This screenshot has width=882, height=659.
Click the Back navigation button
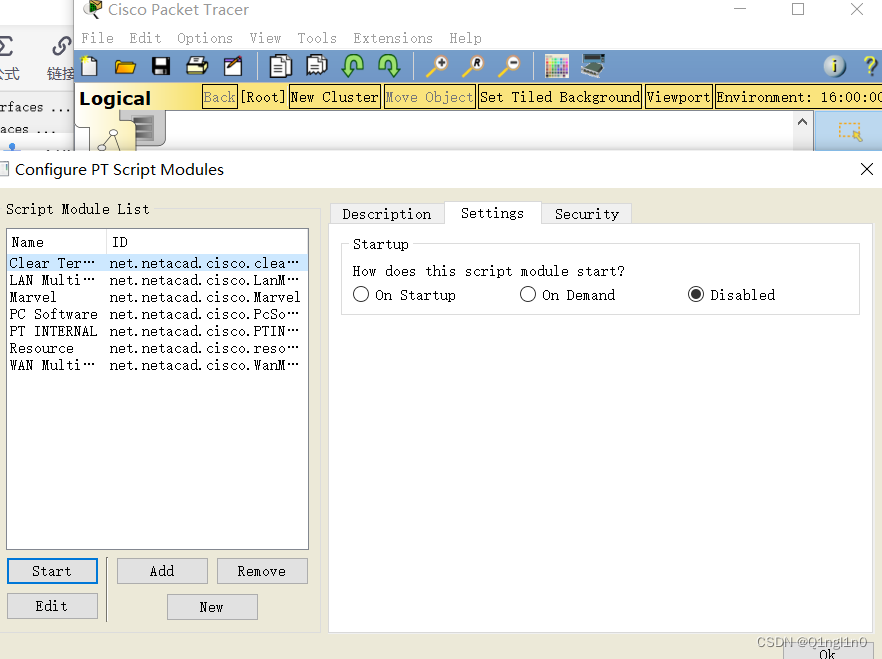click(x=219, y=97)
